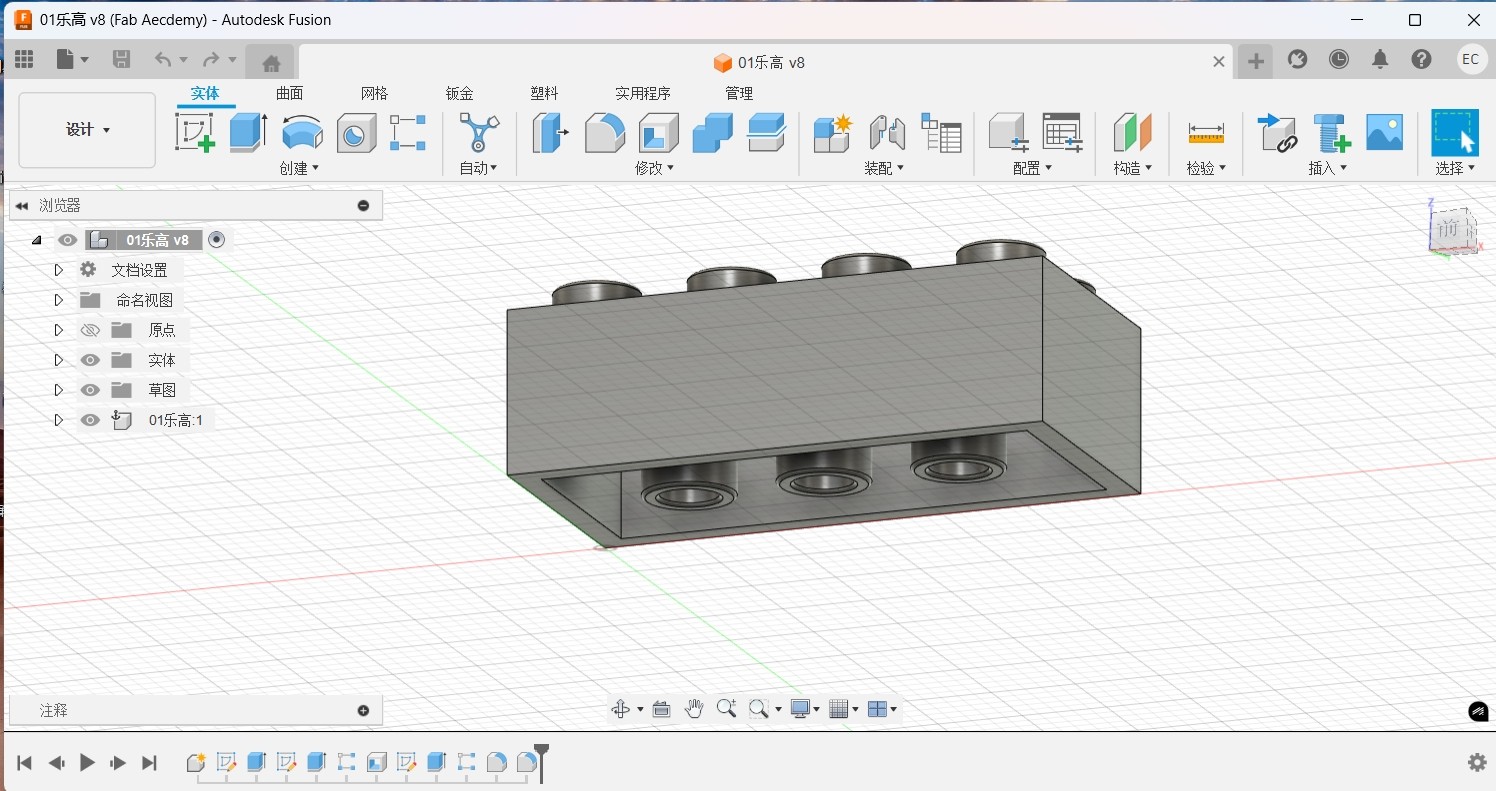Click the Insert Derive icon
Screen dimensions: 1496x791
[1277, 132]
